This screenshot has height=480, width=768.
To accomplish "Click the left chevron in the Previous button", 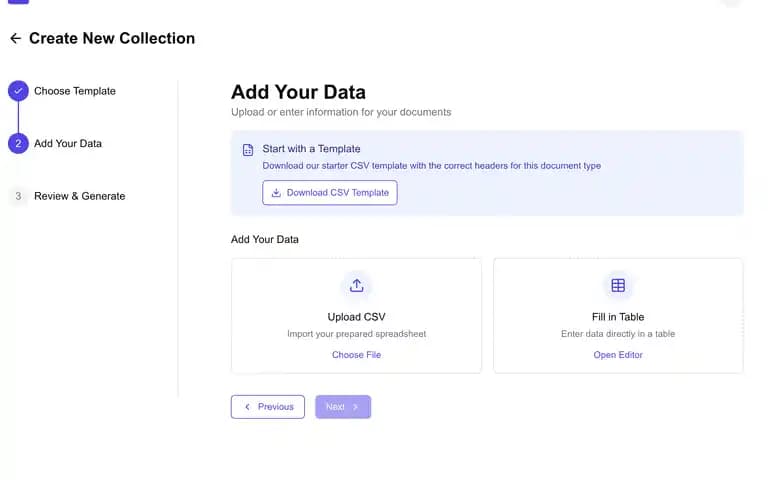I will tap(247, 407).
